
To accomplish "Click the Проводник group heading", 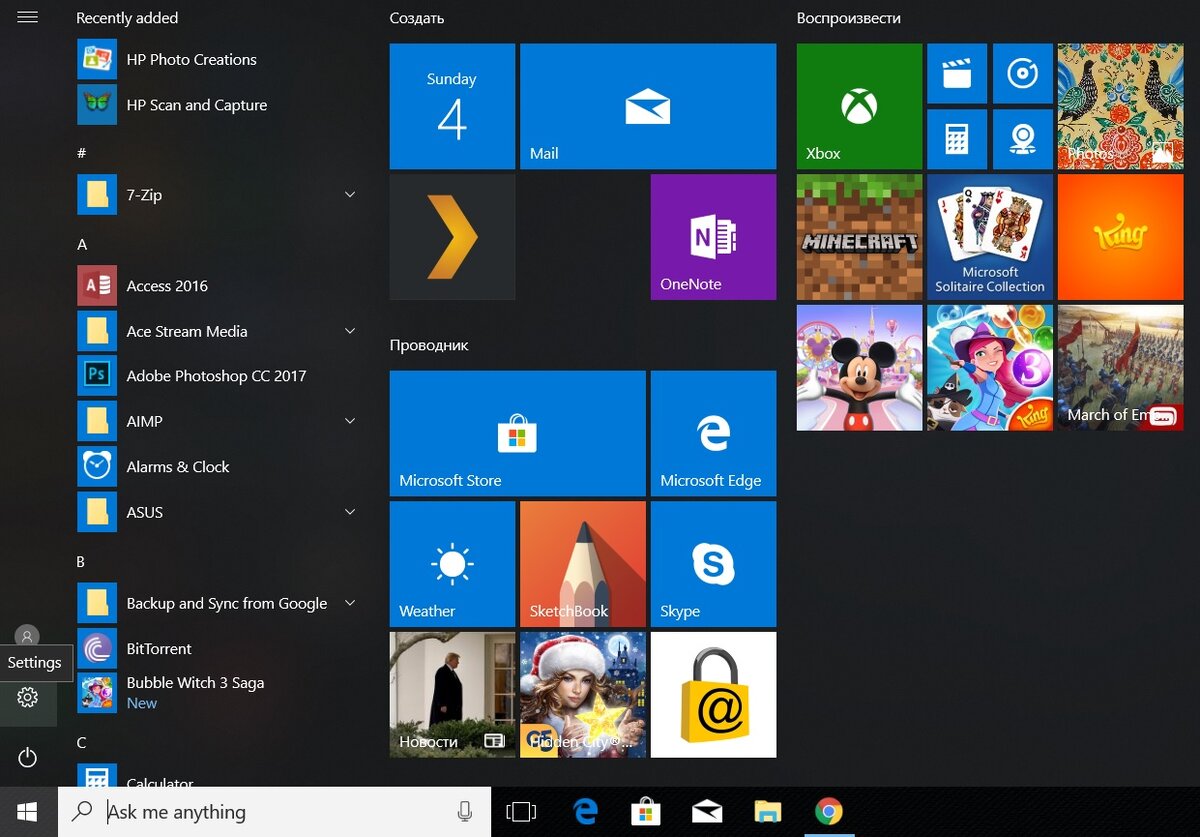I will pos(429,345).
